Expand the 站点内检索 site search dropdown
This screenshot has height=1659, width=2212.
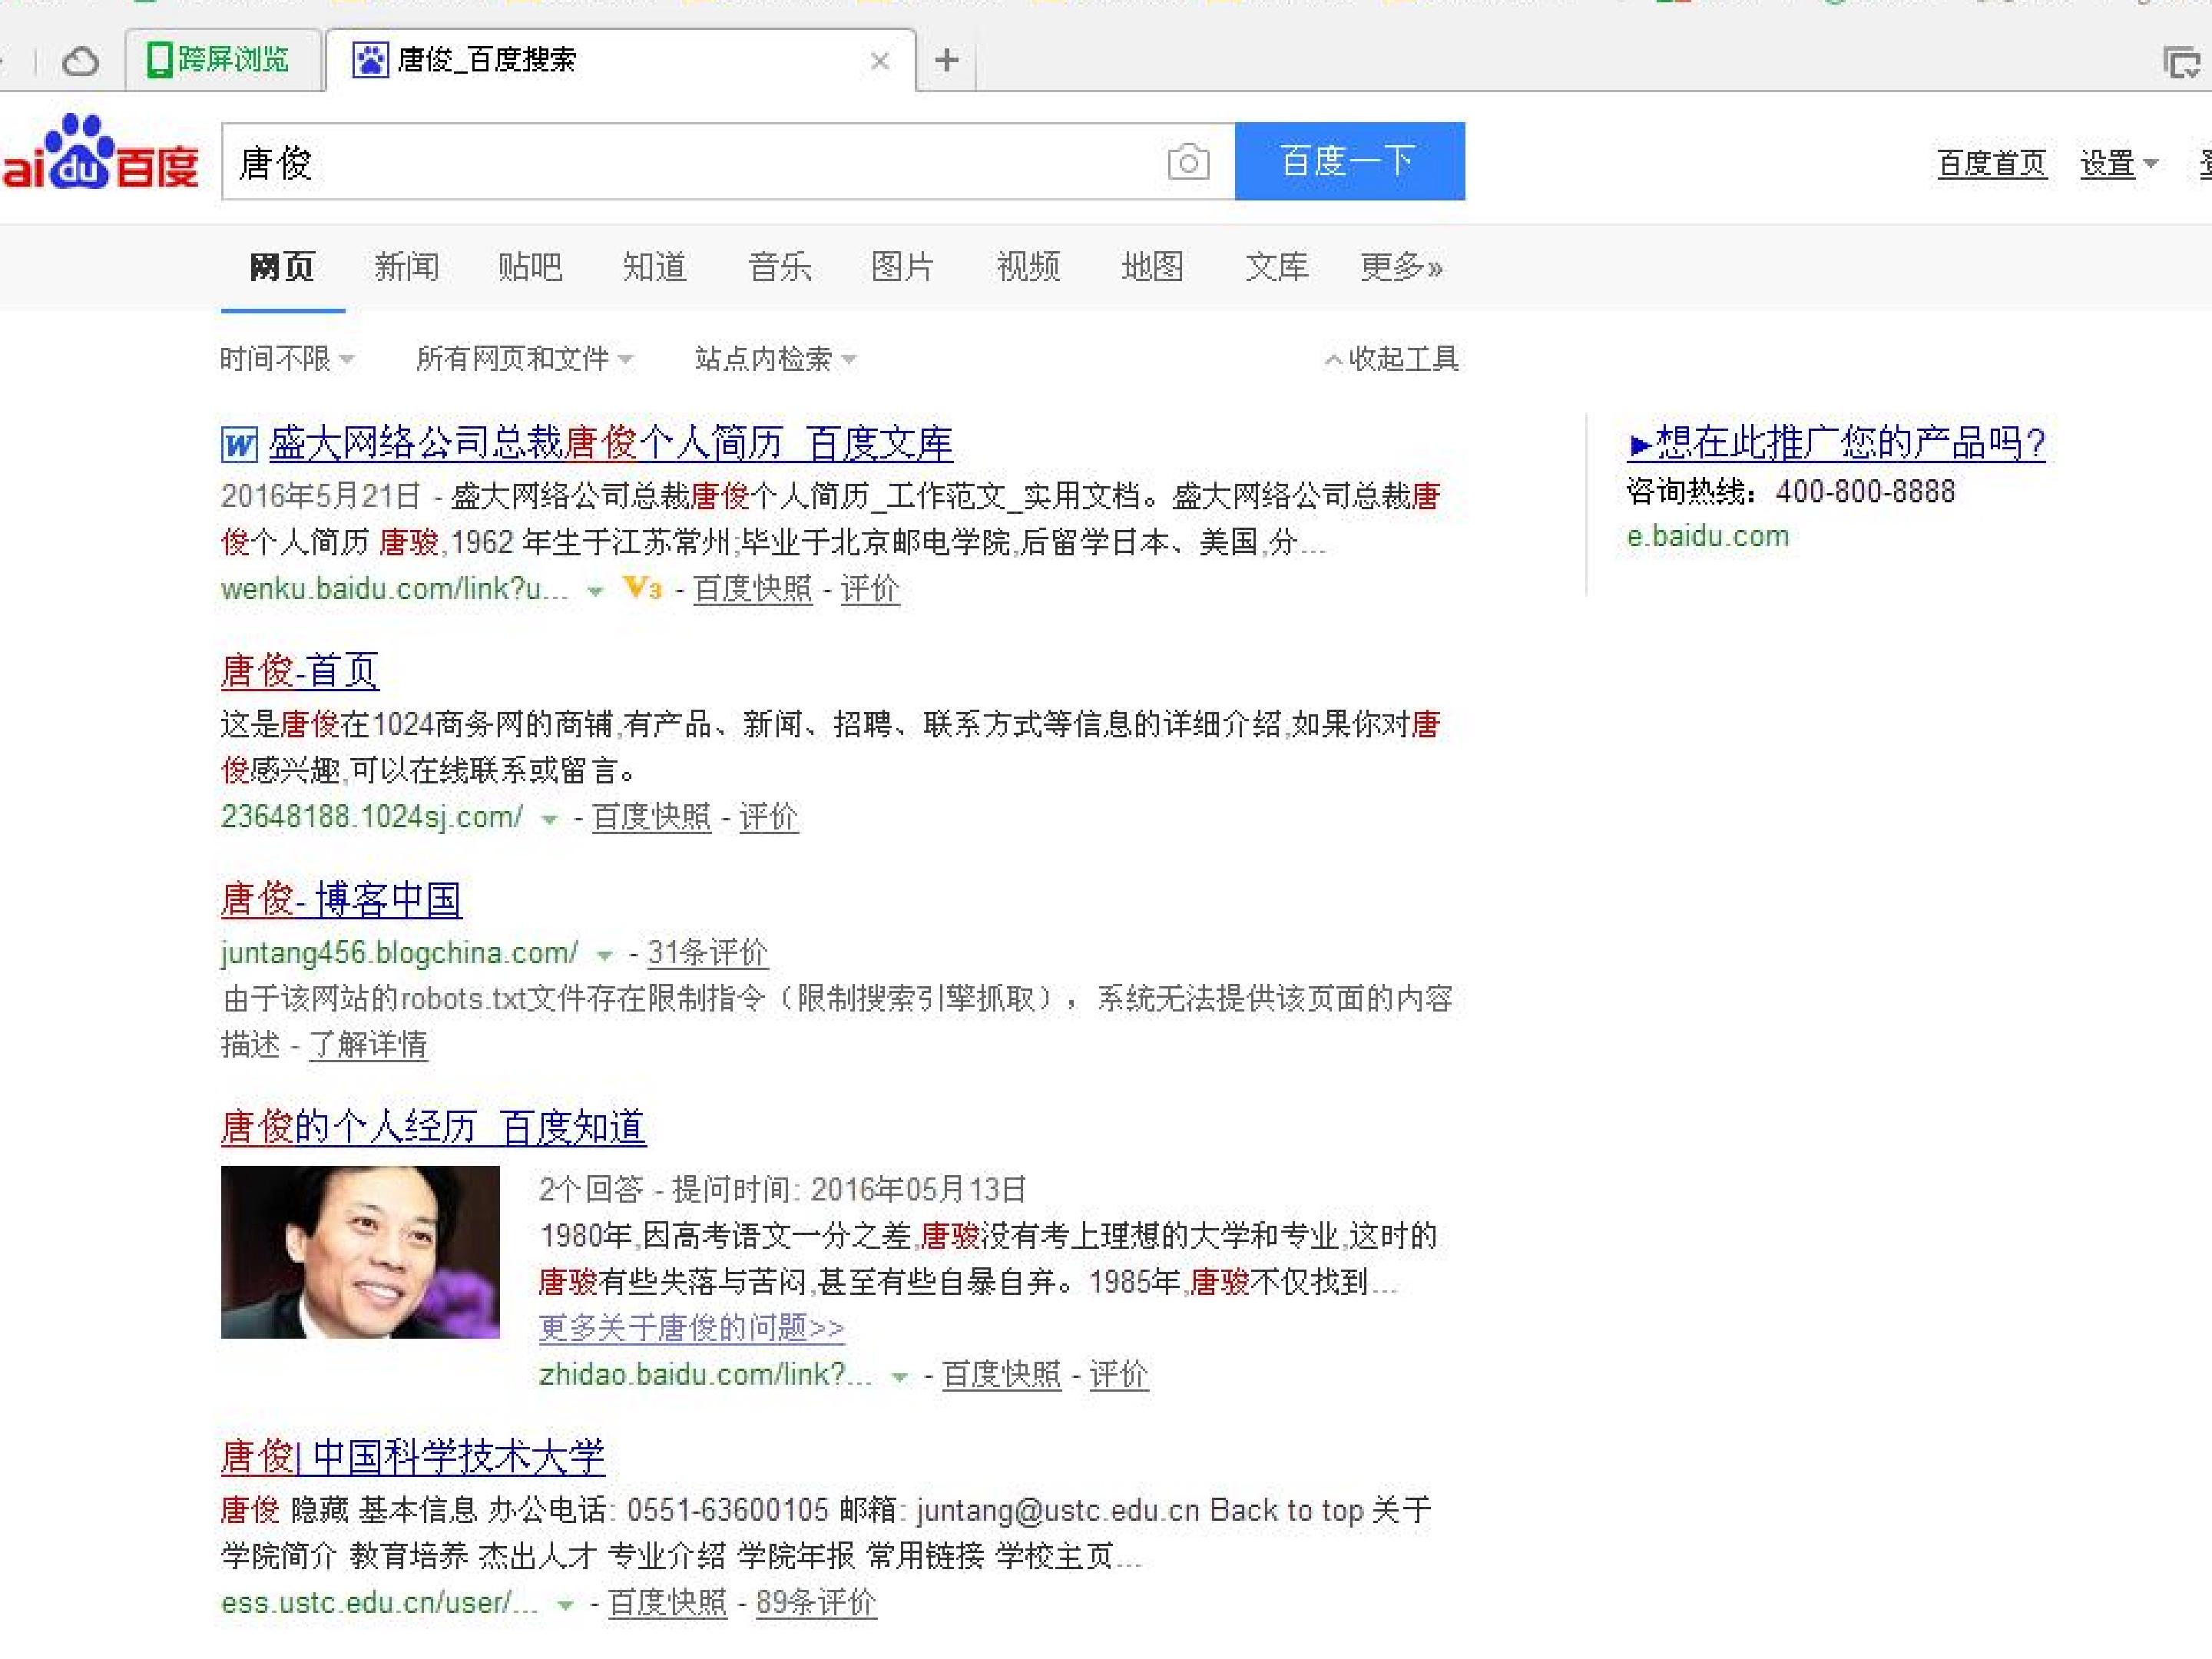775,358
